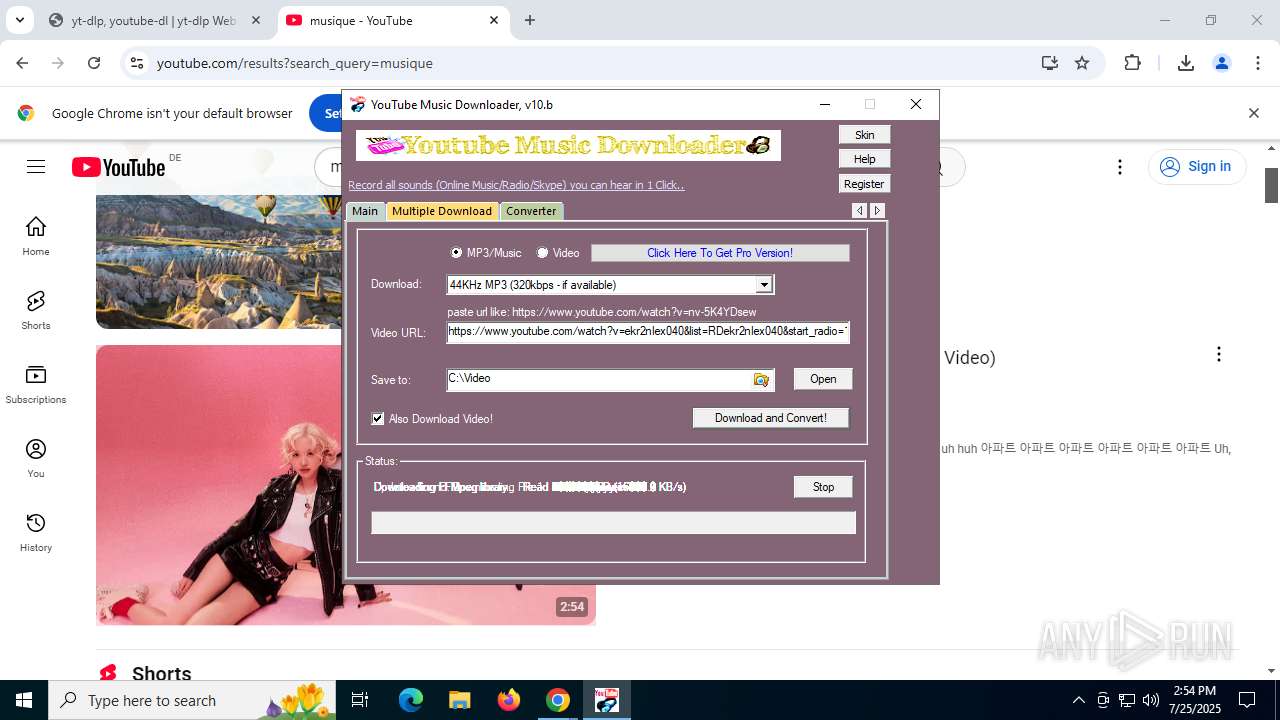This screenshot has height=720, width=1280.
Task: Open YouTube settings three-dot menu
Action: [x=1120, y=167]
